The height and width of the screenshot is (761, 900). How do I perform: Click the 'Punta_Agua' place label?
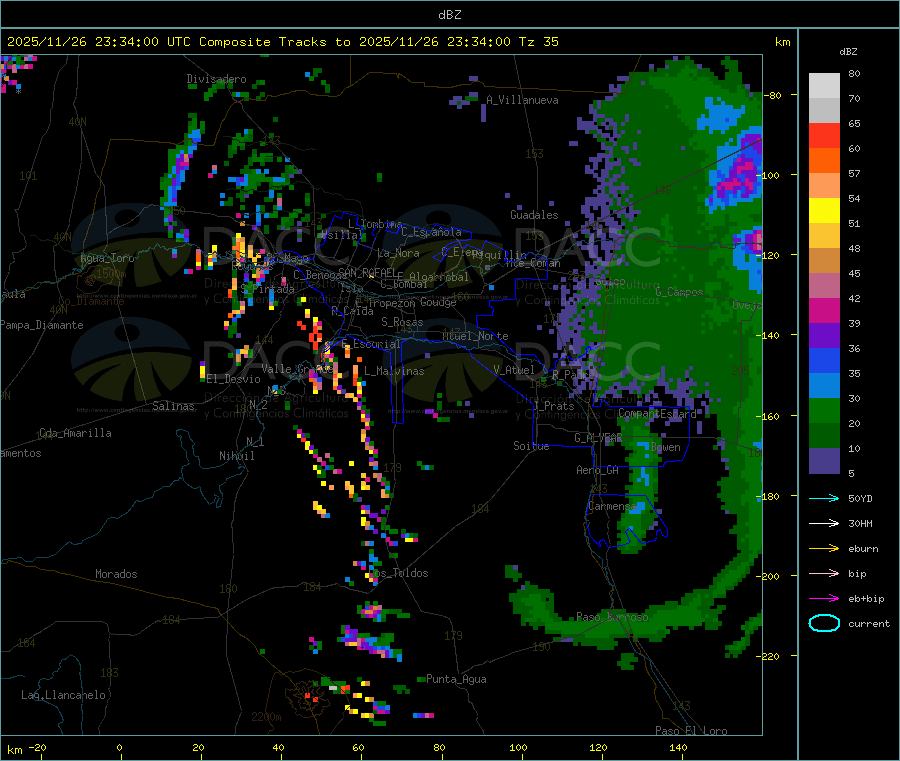[x=456, y=679]
